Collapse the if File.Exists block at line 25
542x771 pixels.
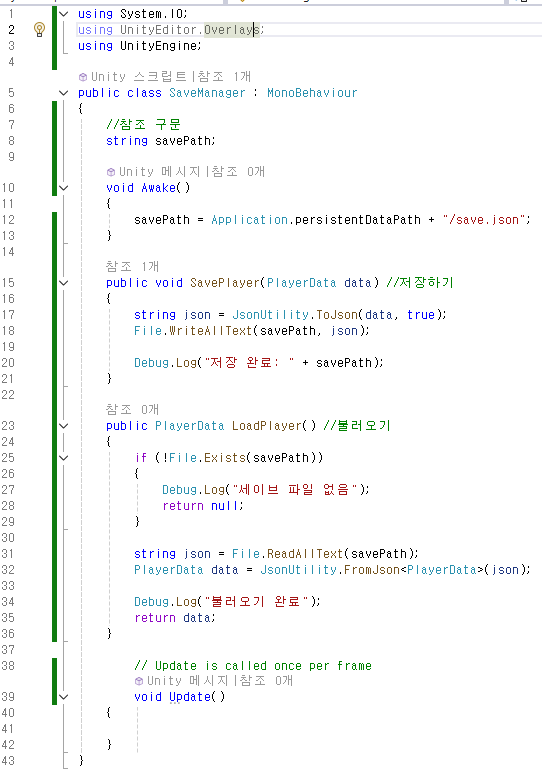63,457
